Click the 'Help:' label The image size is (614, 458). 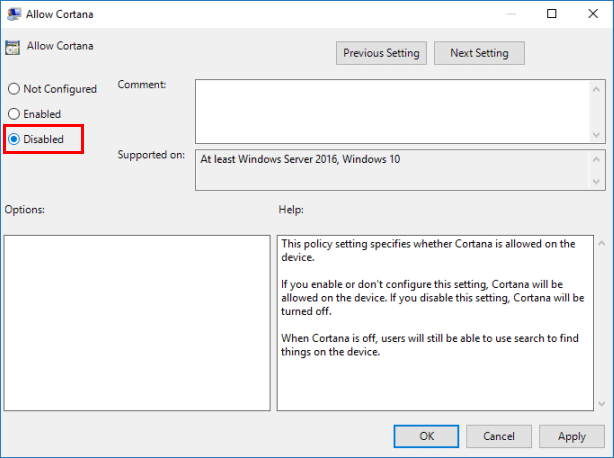291,209
